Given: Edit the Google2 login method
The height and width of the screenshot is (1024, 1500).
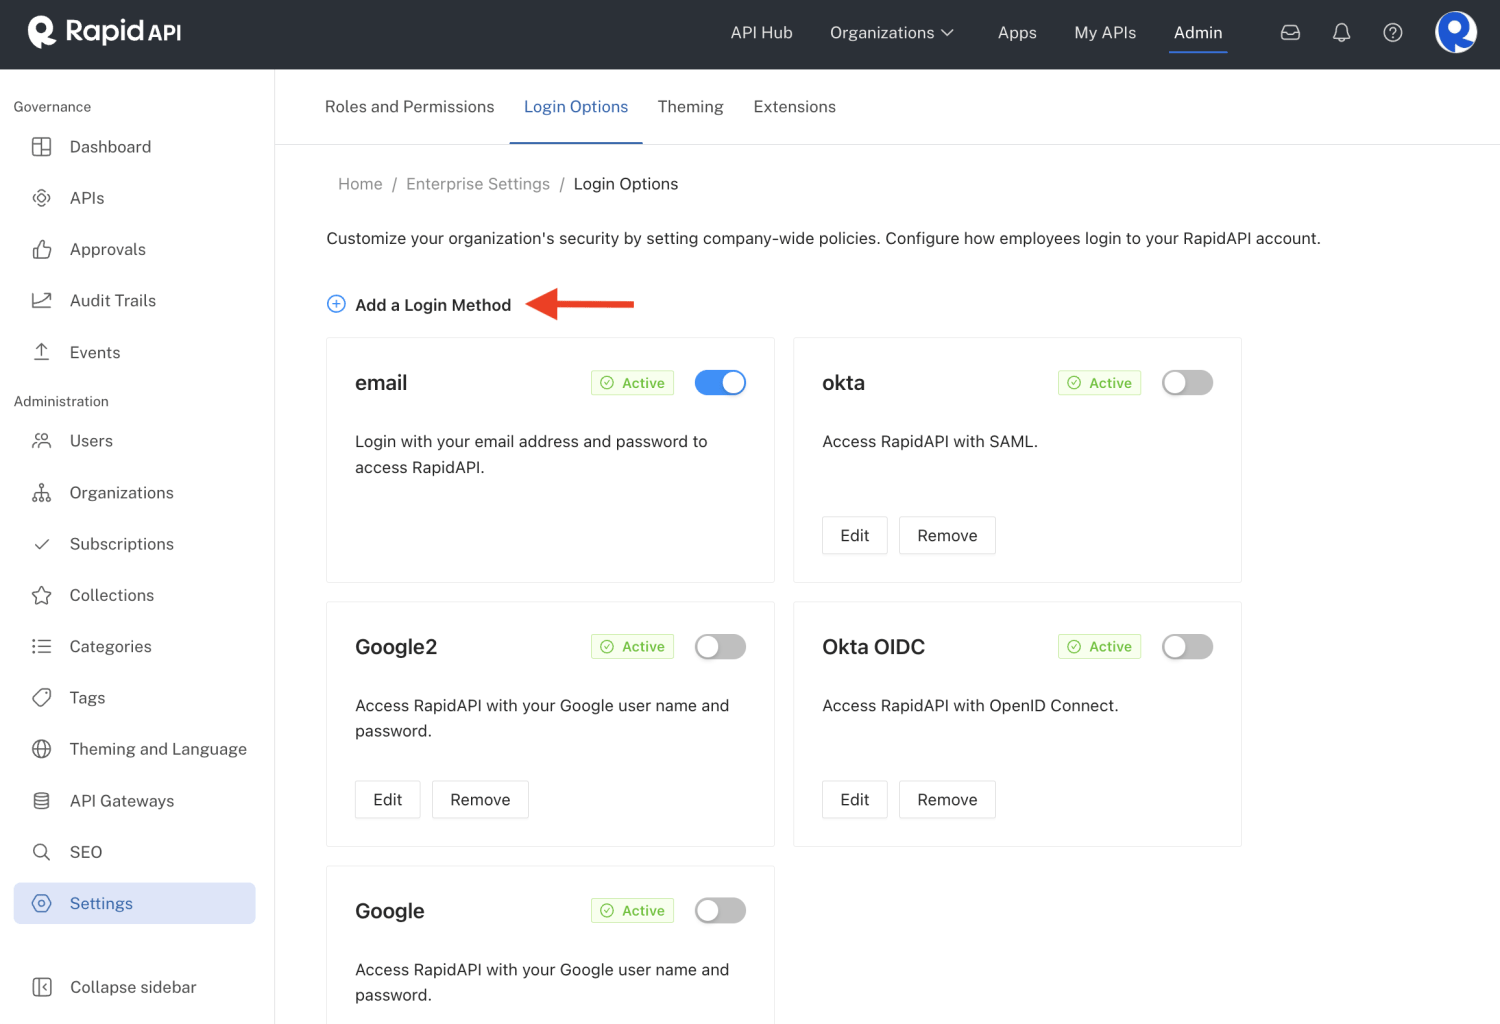Looking at the screenshot, I should pos(388,799).
